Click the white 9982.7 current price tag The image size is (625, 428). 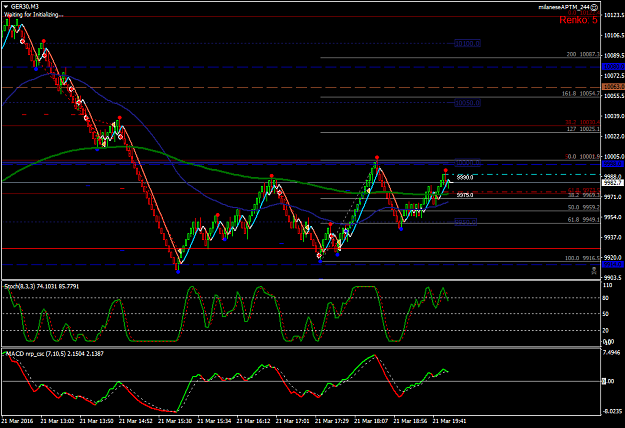pyautogui.click(x=613, y=183)
